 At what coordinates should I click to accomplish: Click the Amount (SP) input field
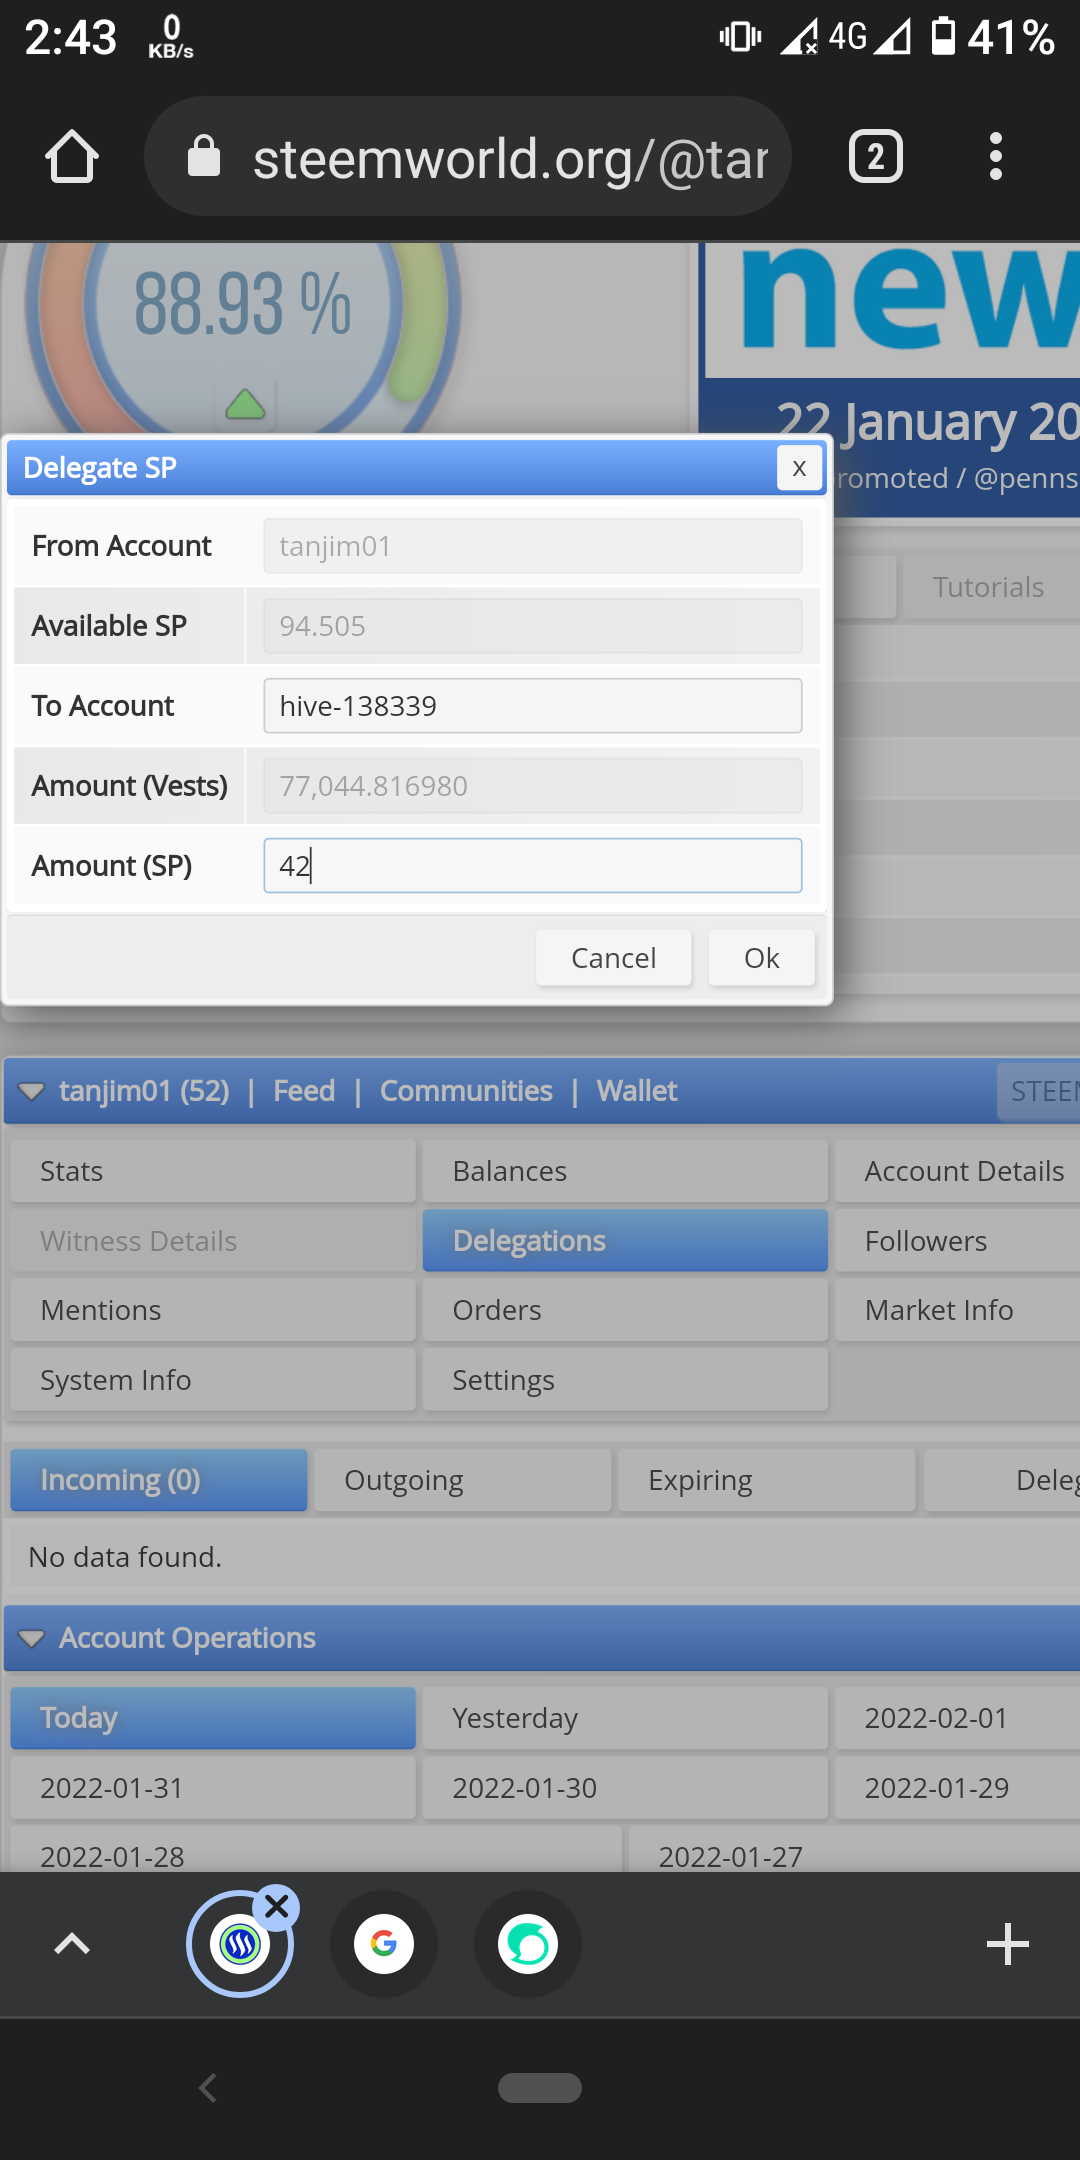pos(533,866)
